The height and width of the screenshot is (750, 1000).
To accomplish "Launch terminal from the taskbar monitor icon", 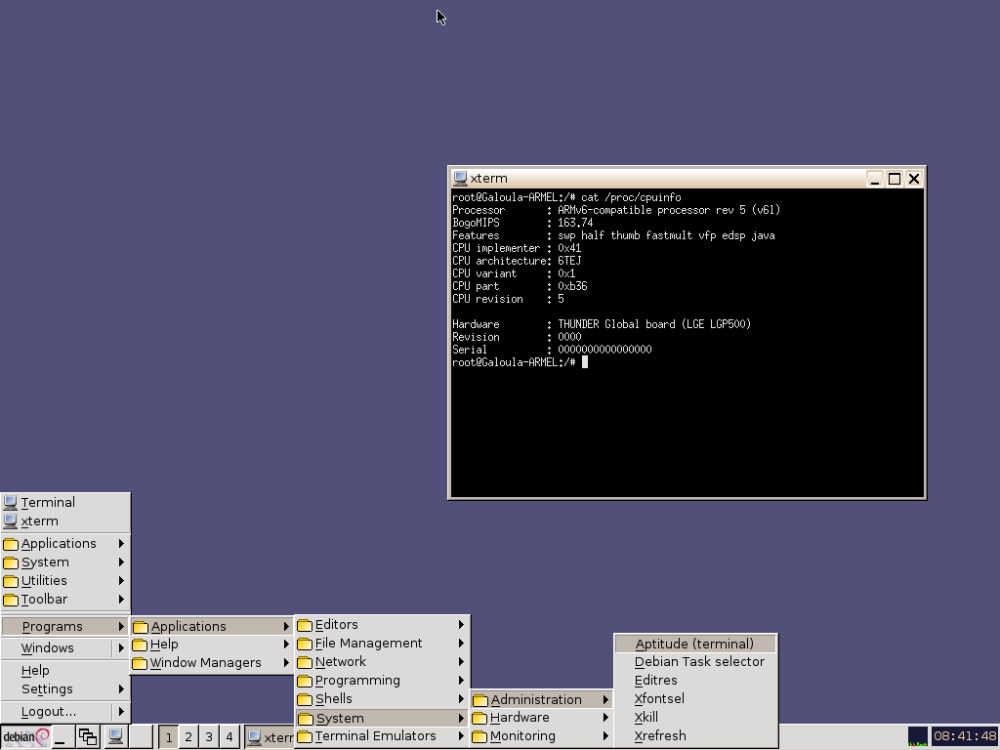I will click(x=115, y=737).
